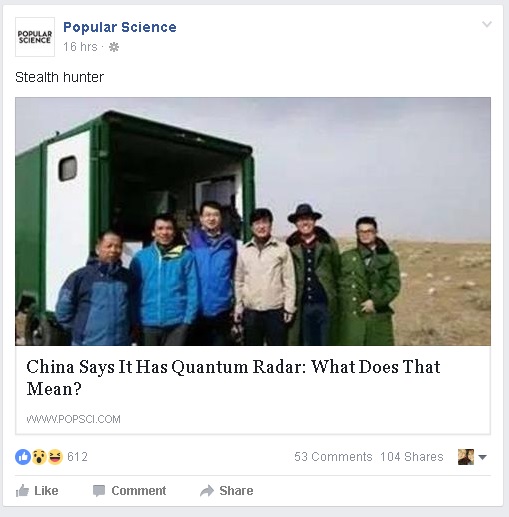Expand the post options chevron

[x=487, y=24]
